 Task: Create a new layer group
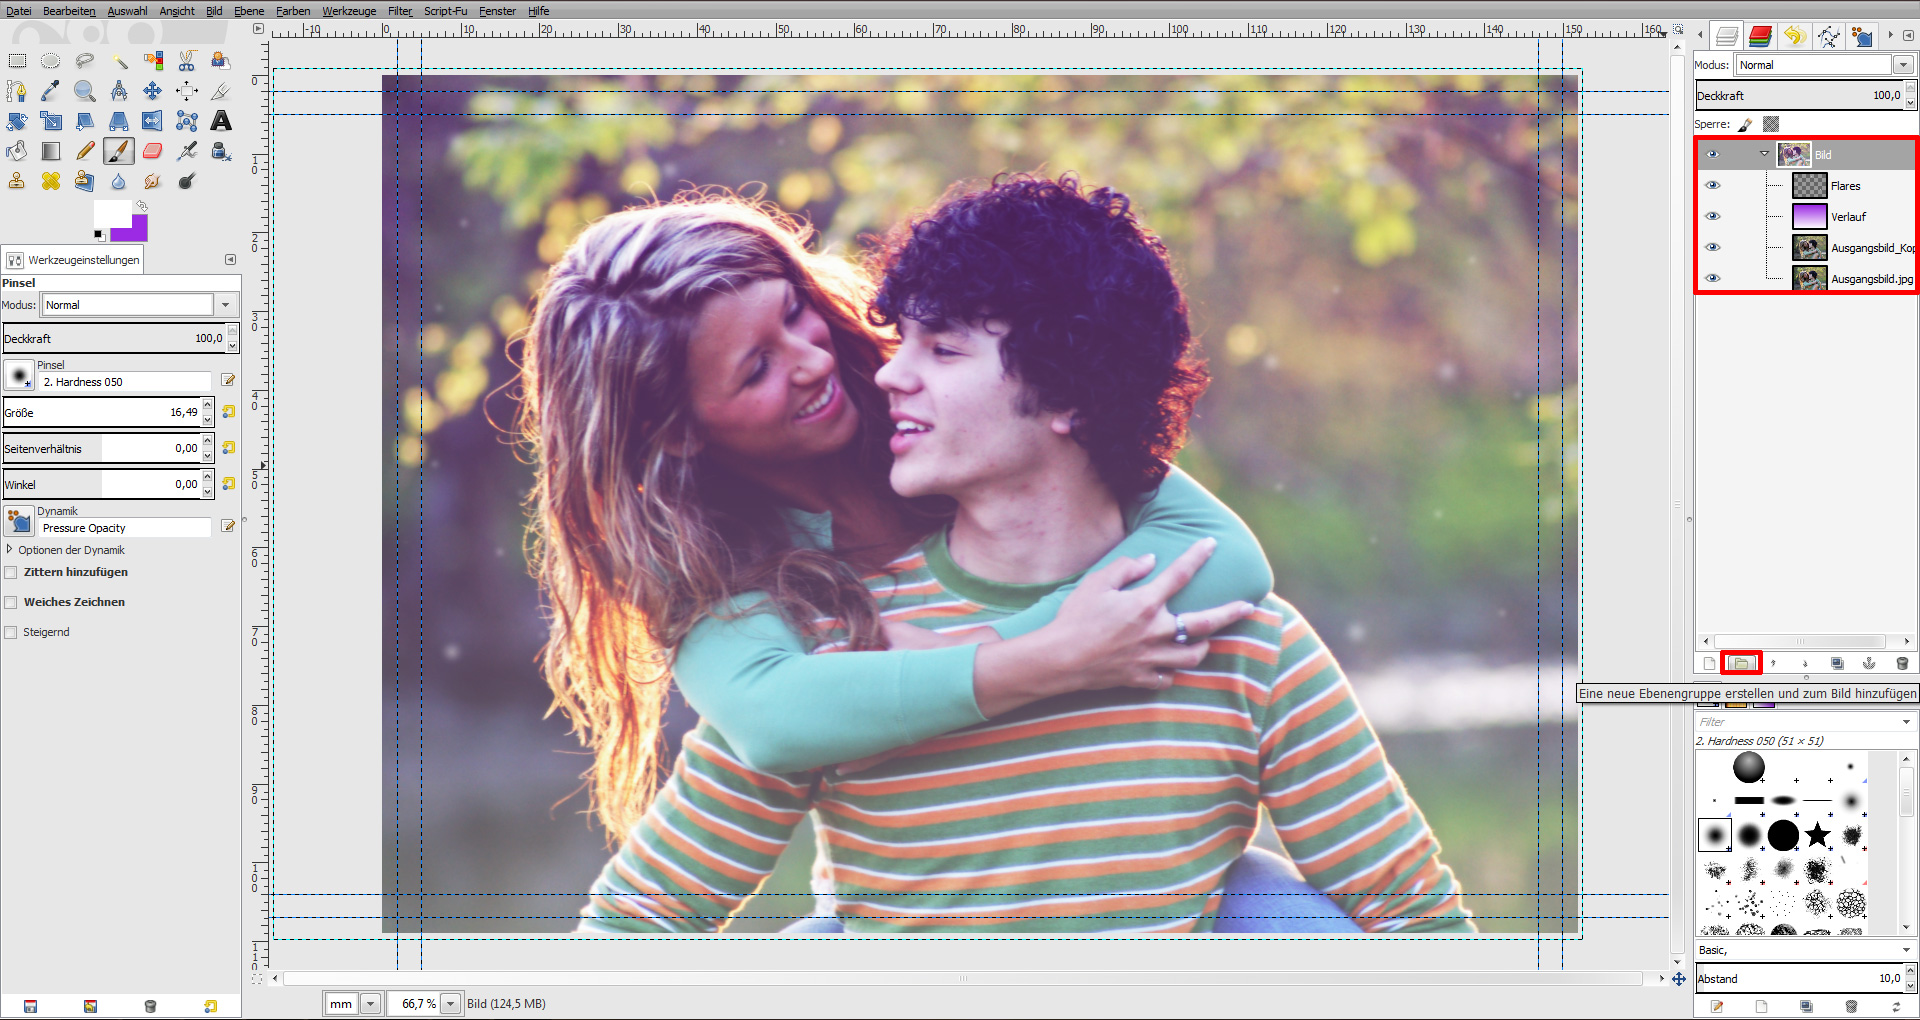tap(1741, 663)
